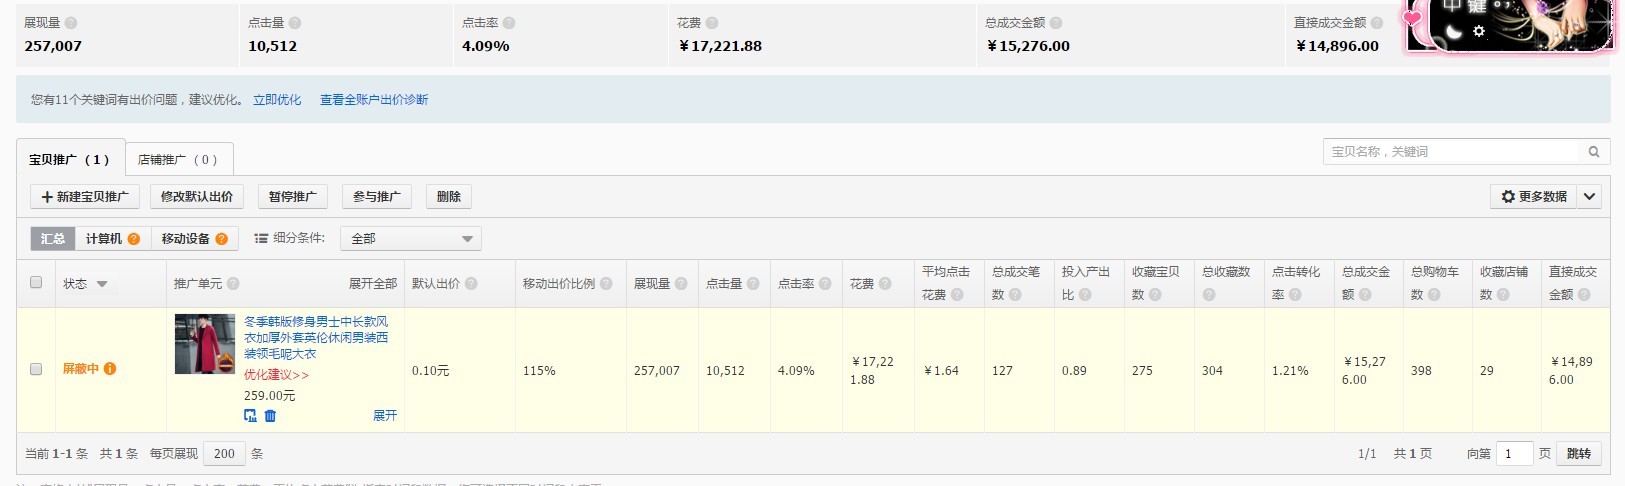Click the blue trash icon under product price
The width and height of the screenshot is (1625, 486).
tap(270, 416)
